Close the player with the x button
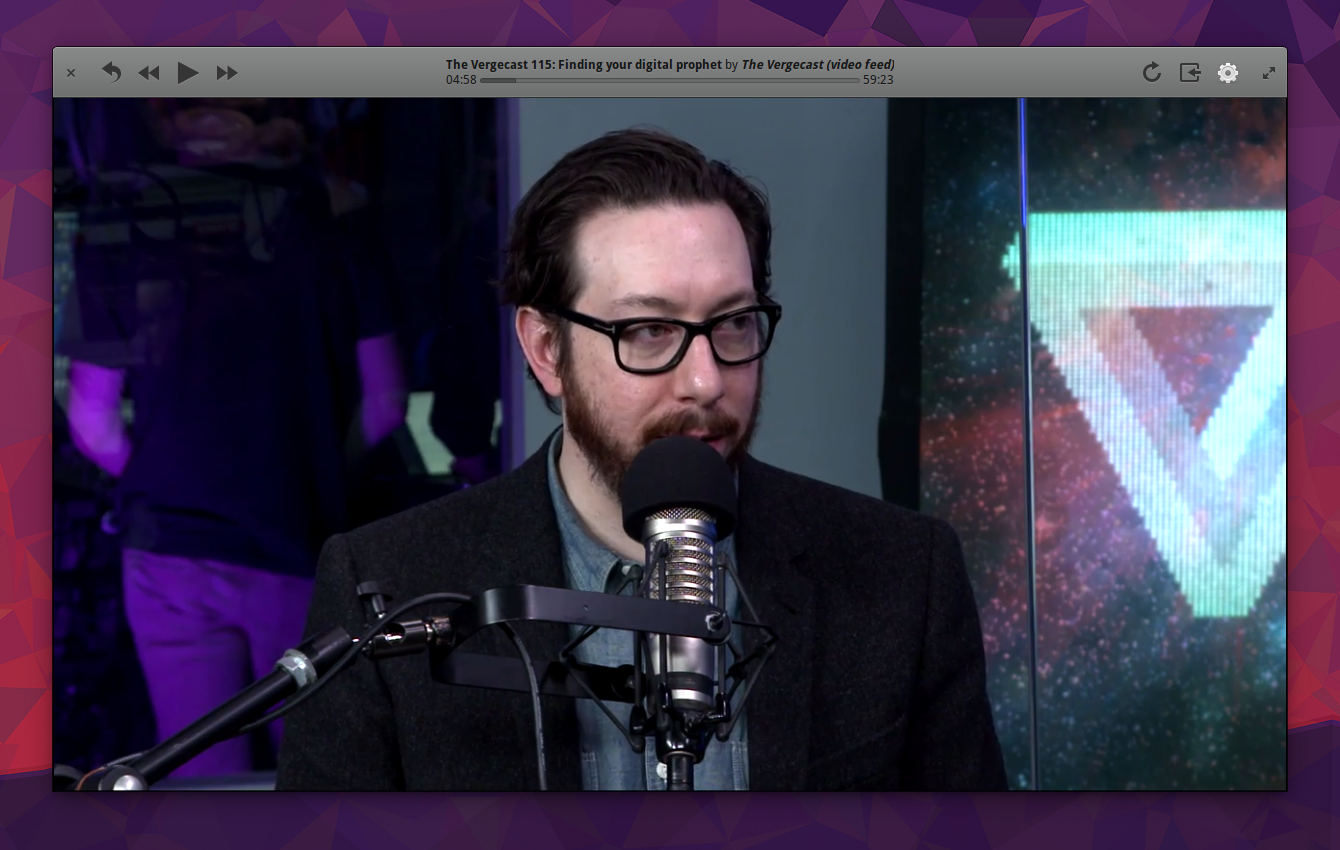1340x850 pixels. [x=71, y=73]
